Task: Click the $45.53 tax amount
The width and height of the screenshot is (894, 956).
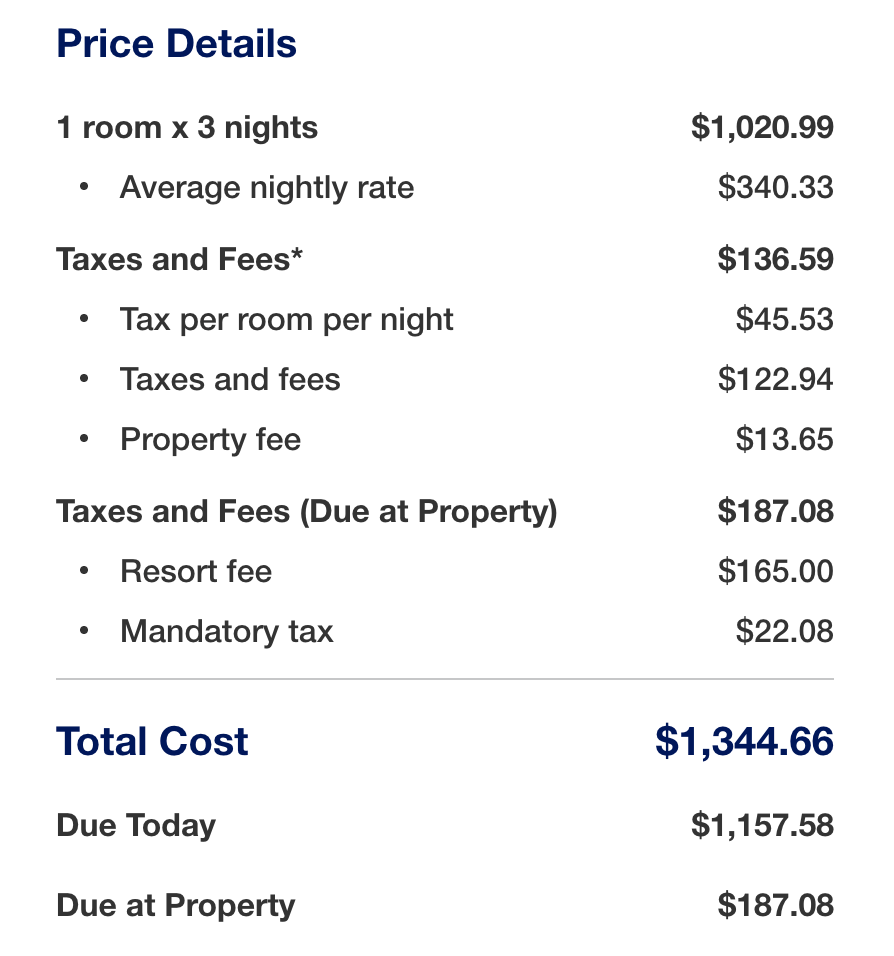Action: pyautogui.click(x=784, y=320)
